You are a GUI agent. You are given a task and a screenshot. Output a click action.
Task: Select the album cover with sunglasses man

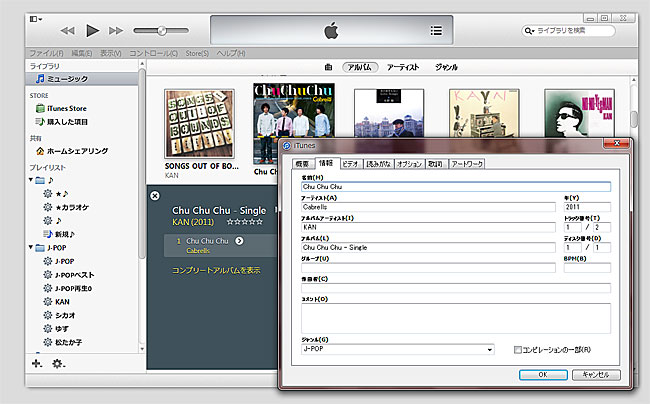click(x=580, y=113)
